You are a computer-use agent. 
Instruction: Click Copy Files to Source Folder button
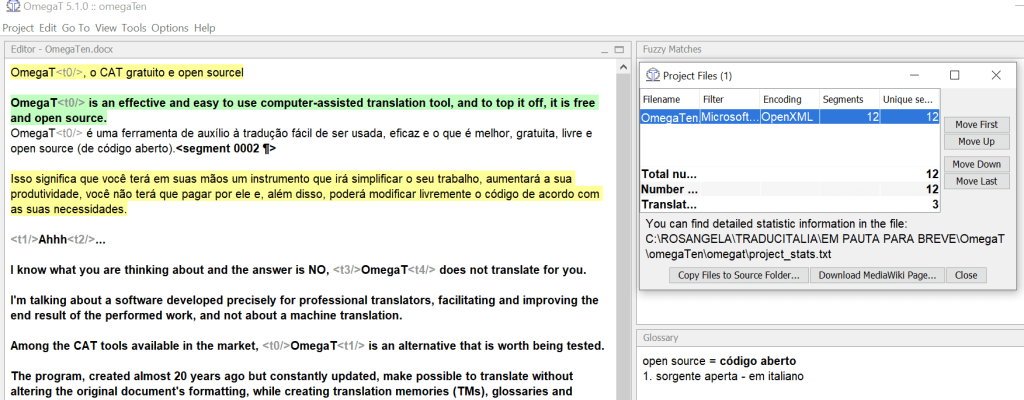(739, 275)
